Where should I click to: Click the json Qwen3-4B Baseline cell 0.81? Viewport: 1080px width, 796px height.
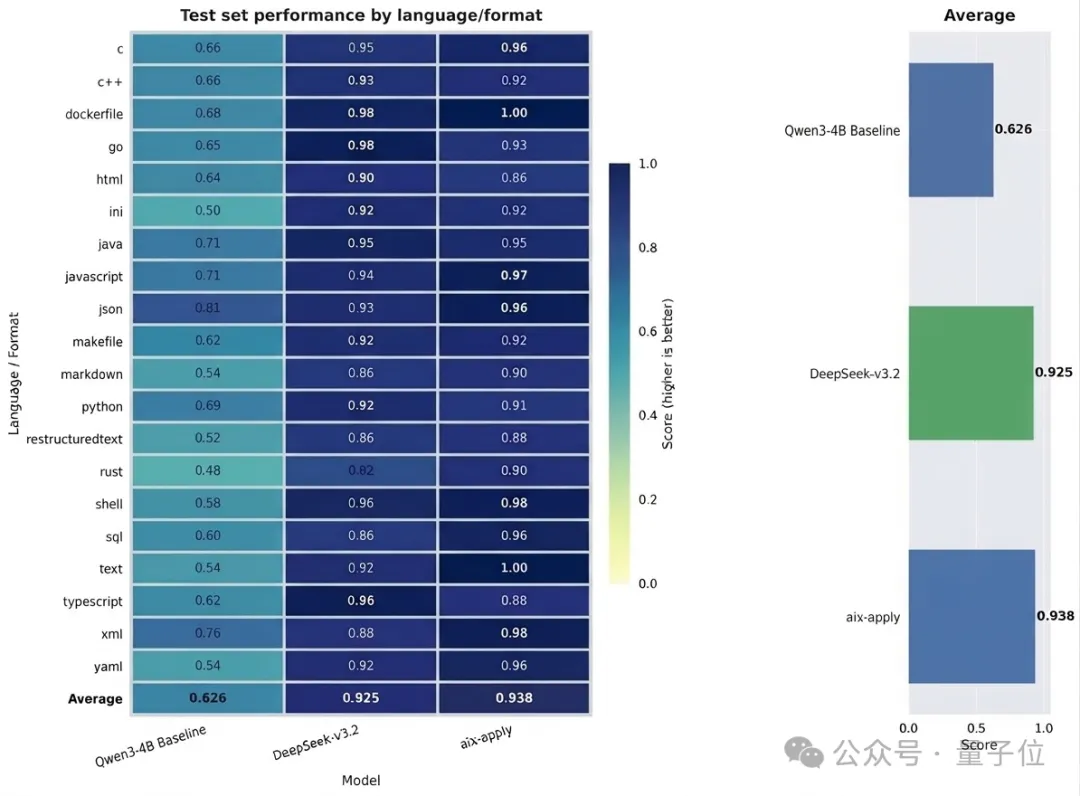(x=207, y=308)
